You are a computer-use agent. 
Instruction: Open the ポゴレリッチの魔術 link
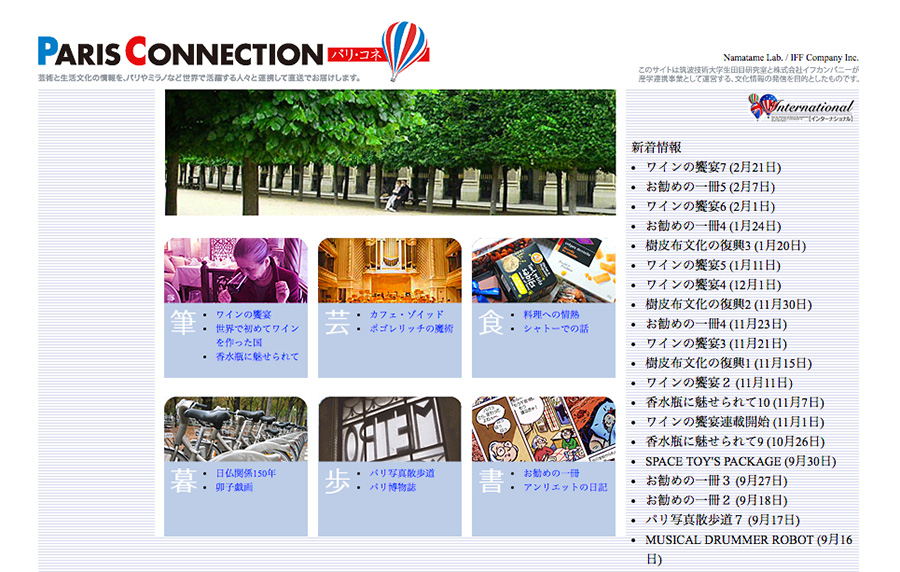pos(411,328)
